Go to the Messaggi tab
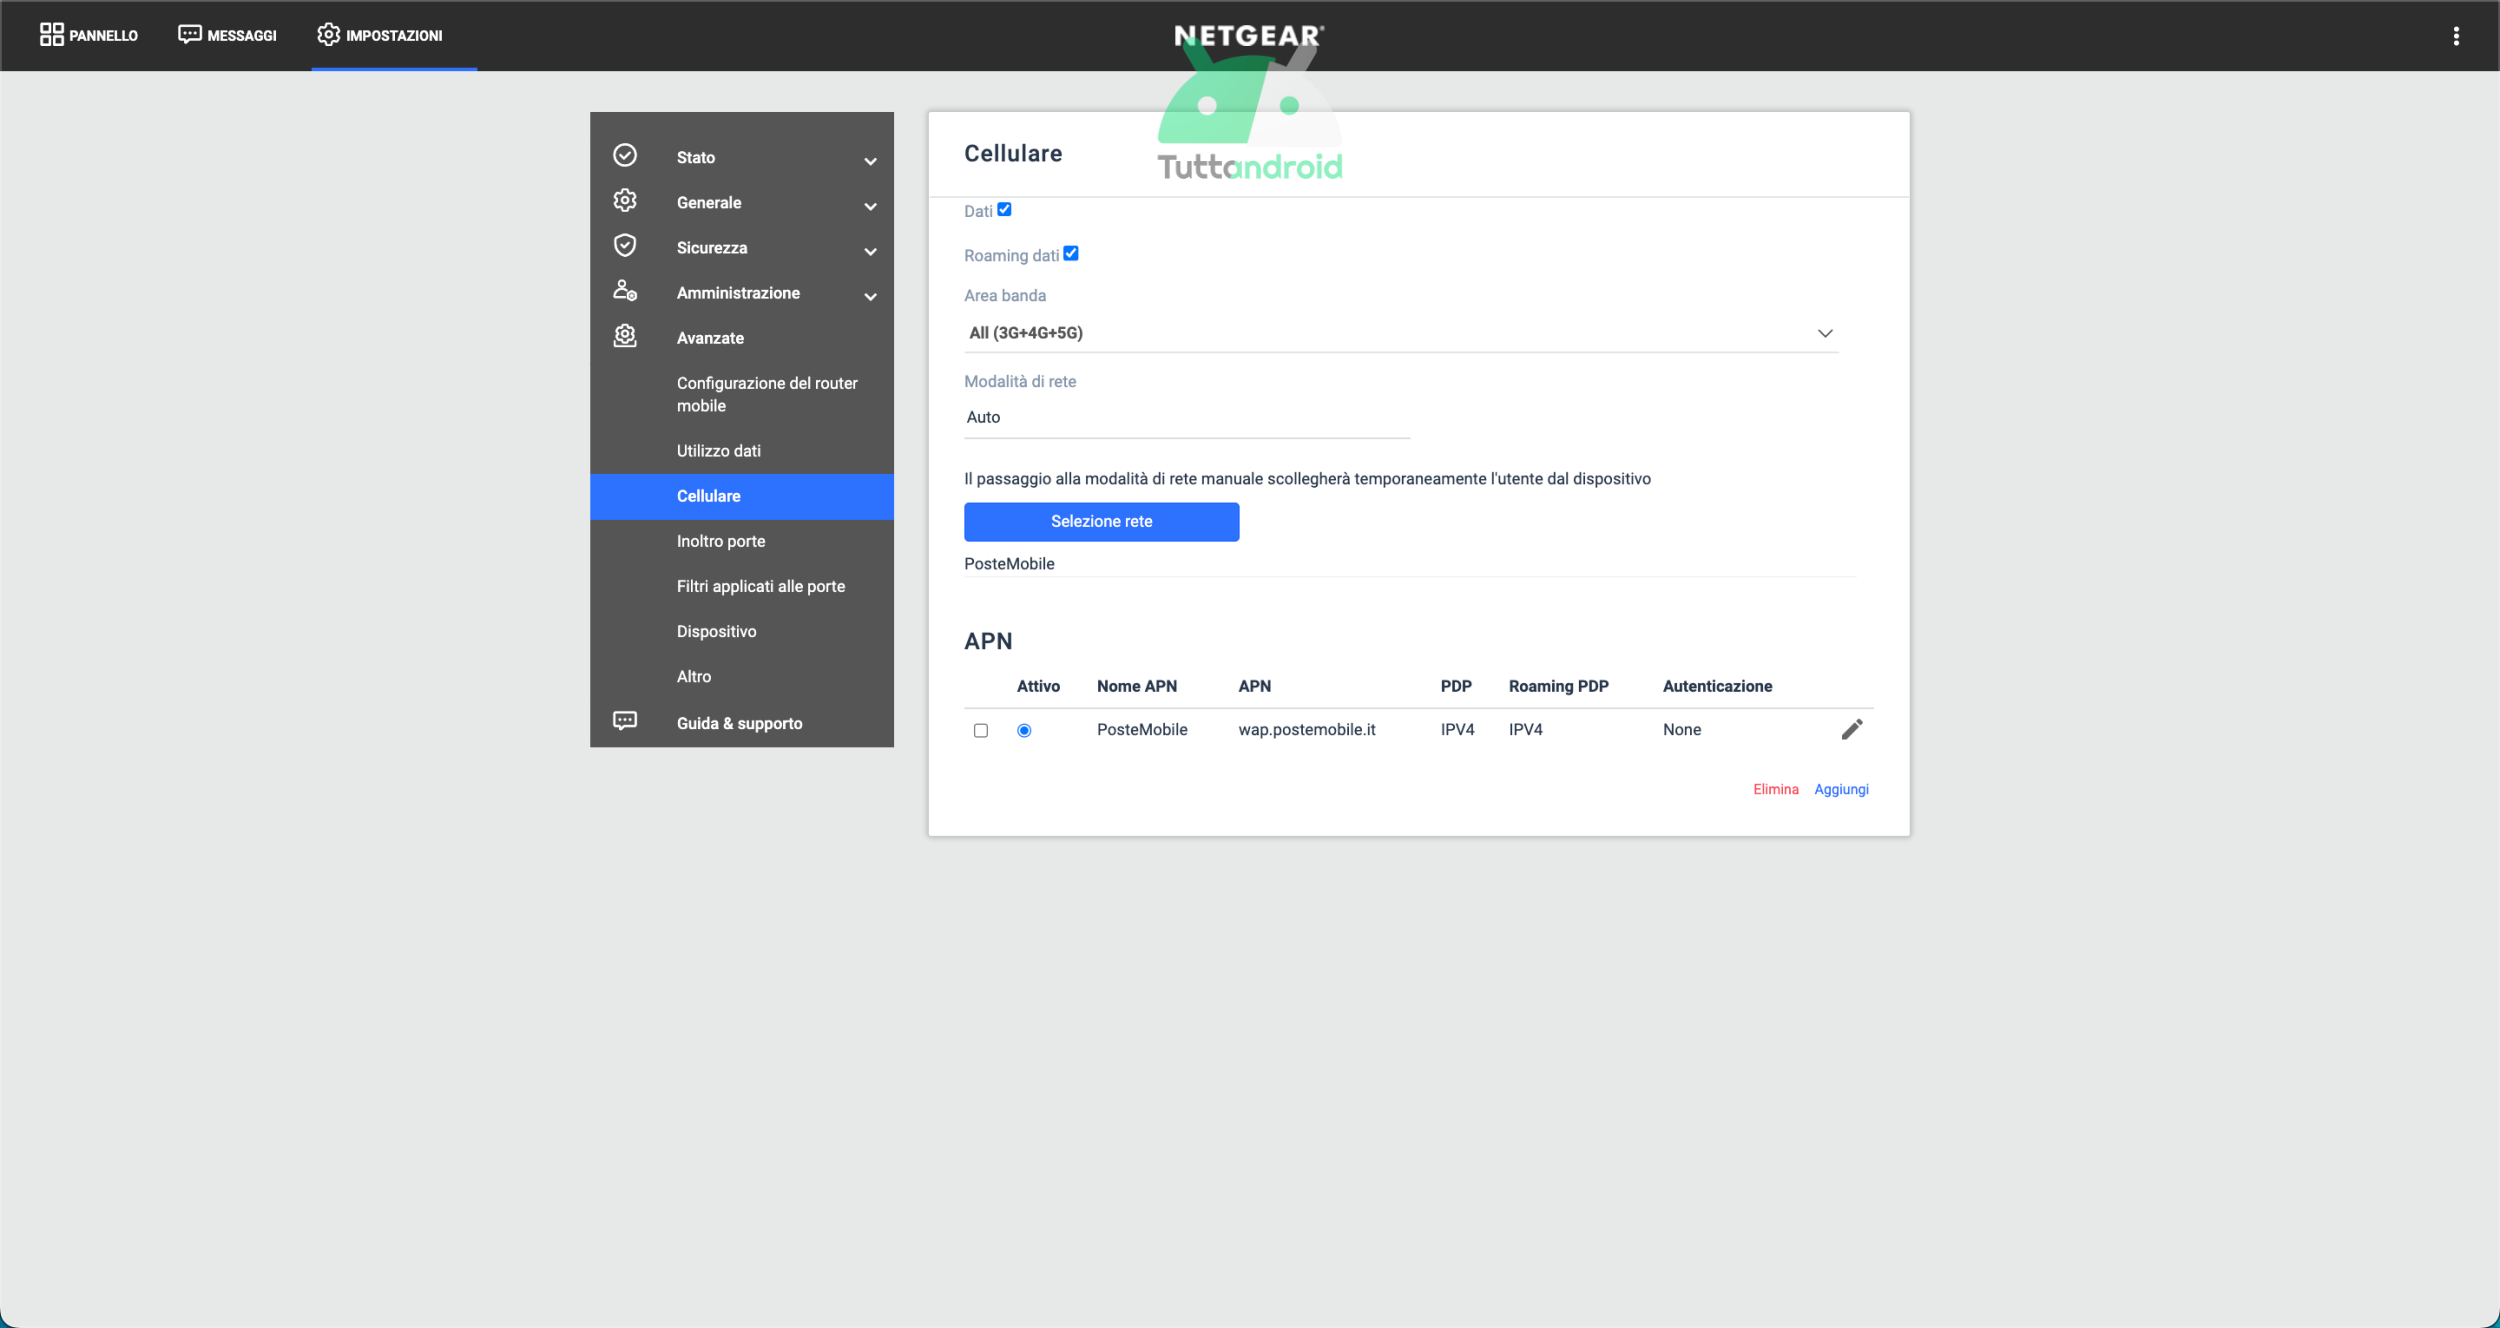2500x1328 pixels. [227, 35]
